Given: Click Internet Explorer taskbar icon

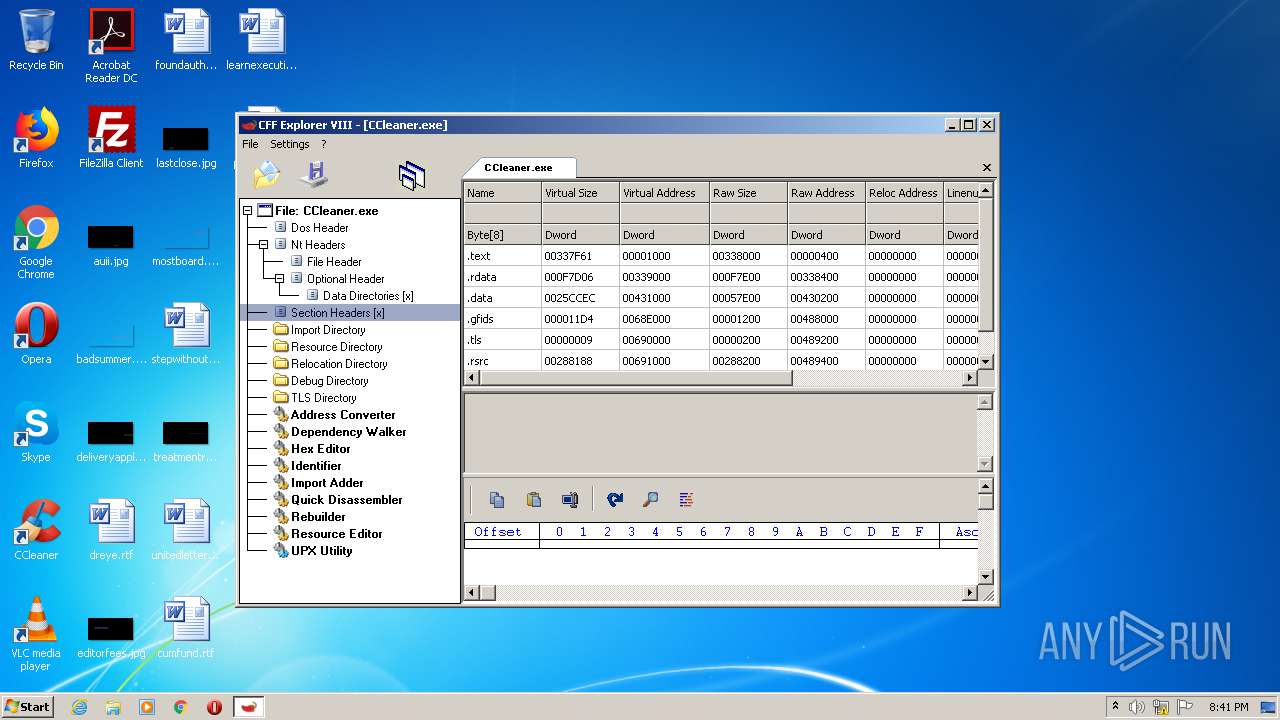Looking at the screenshot, I should click(x=80, y=707).
